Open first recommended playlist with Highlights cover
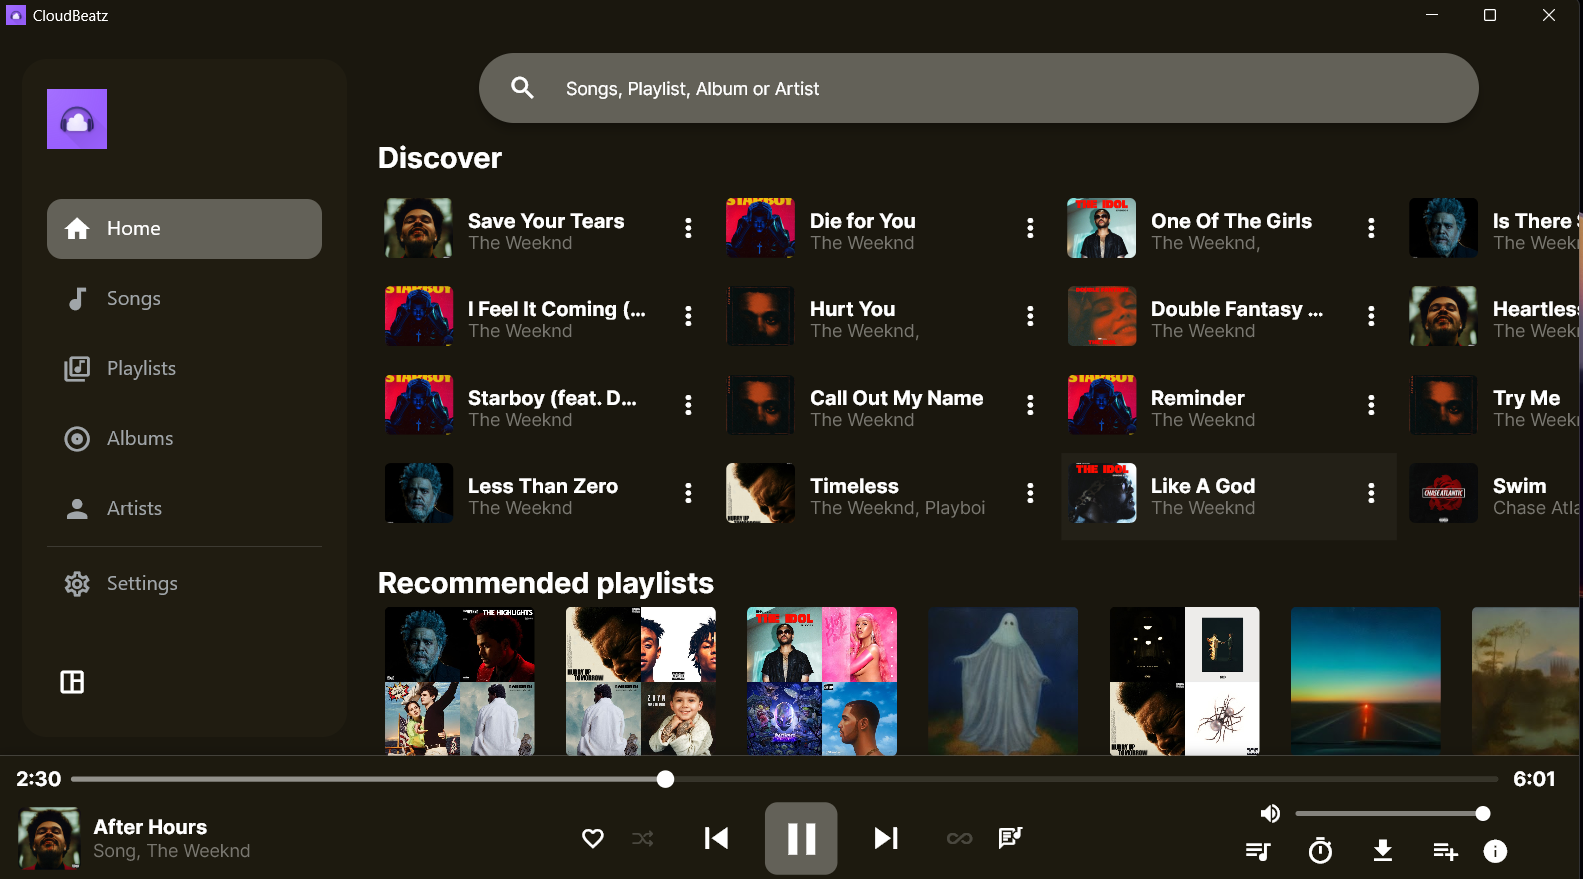 coord(460,681)
